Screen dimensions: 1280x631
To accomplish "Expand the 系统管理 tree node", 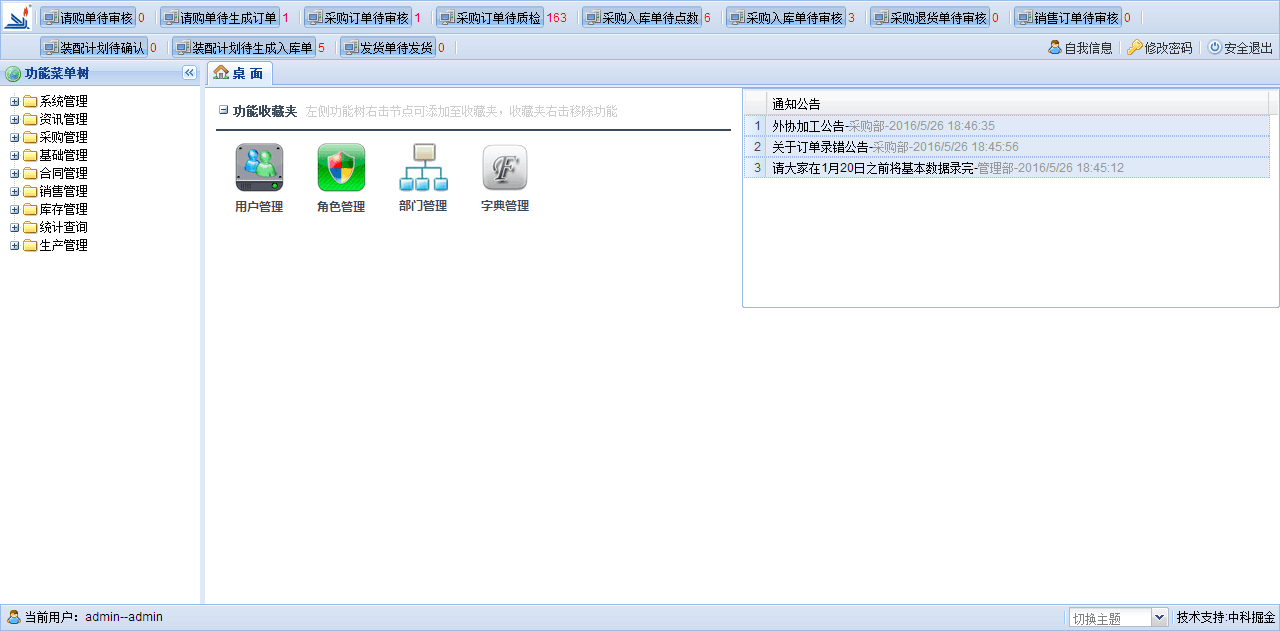I will click(x=15, y=102).
